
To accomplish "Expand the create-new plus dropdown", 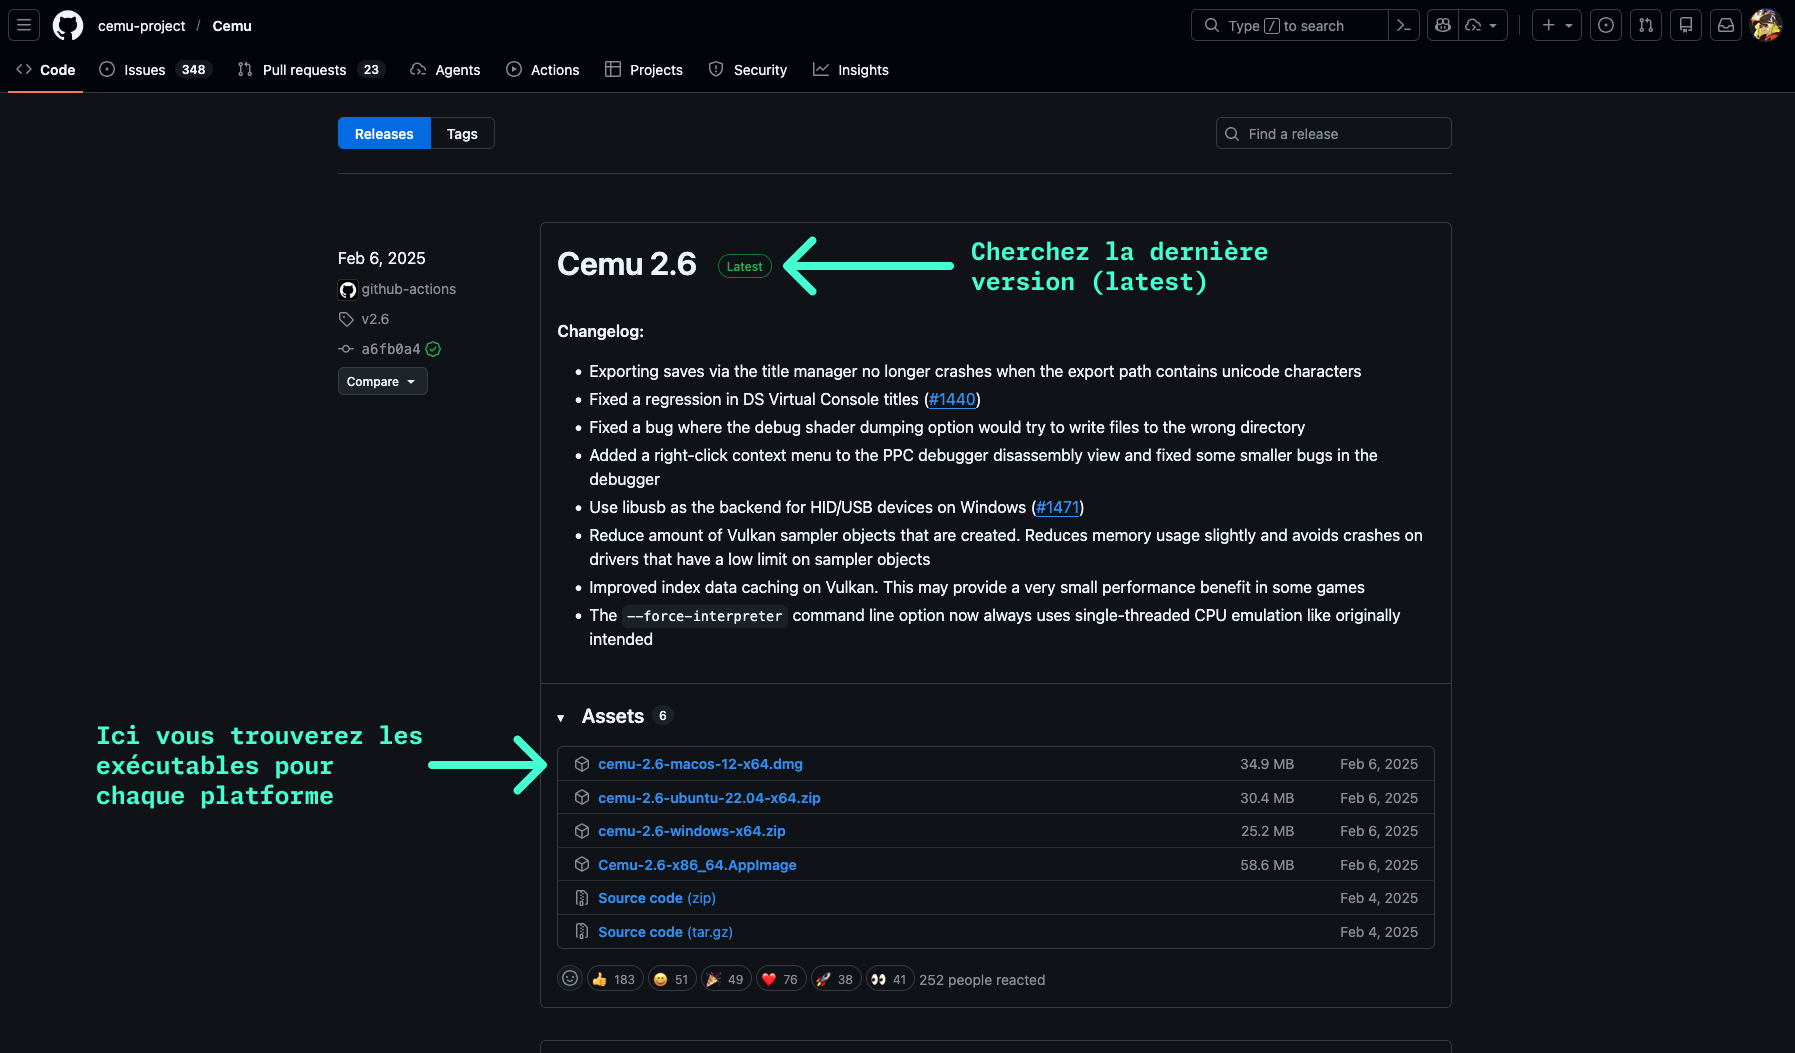I will [x=1556, y=25].
